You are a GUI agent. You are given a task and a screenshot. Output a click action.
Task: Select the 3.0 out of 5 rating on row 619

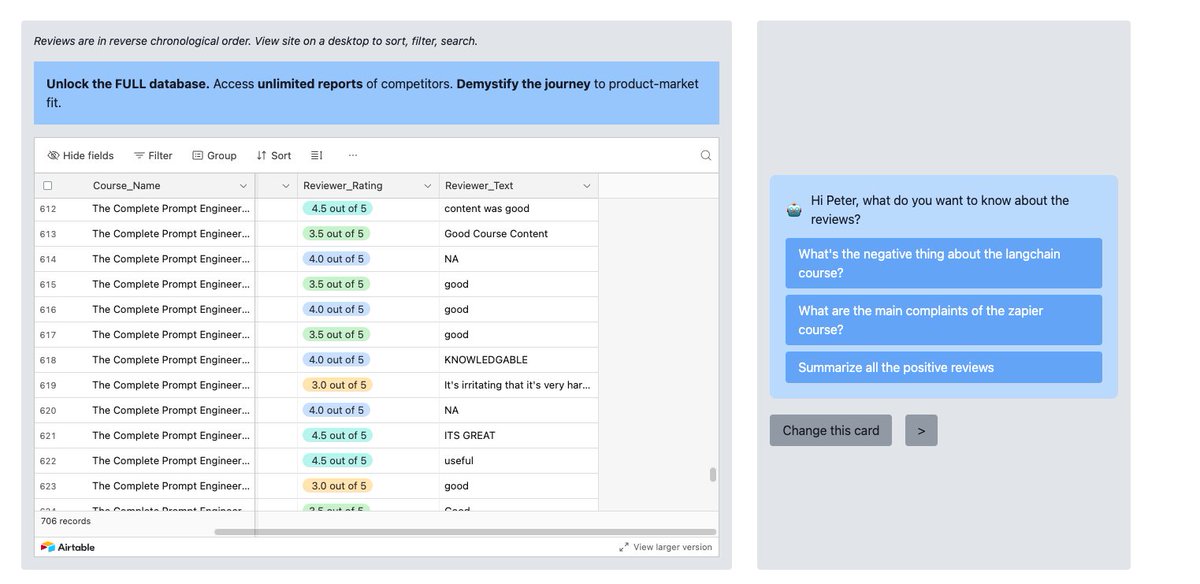(340, 384)
